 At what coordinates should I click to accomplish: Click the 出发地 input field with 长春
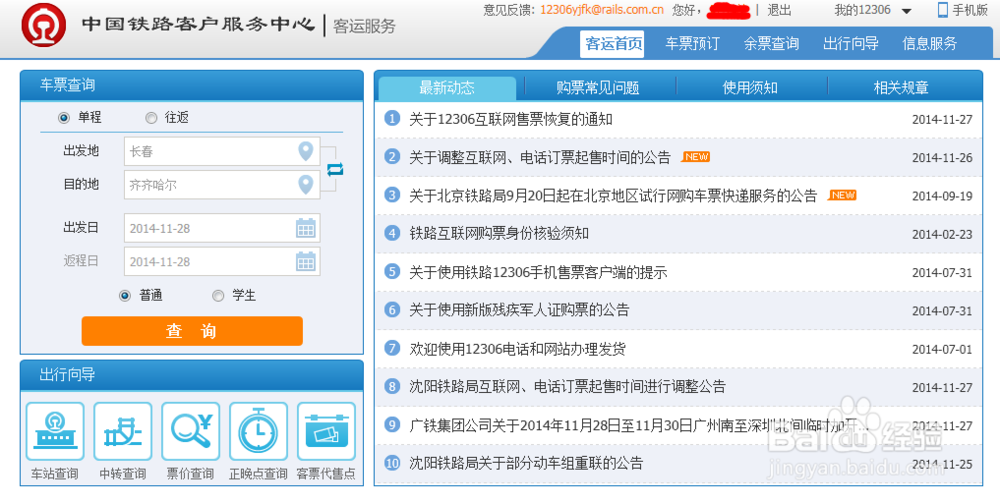tap(222, 152)
